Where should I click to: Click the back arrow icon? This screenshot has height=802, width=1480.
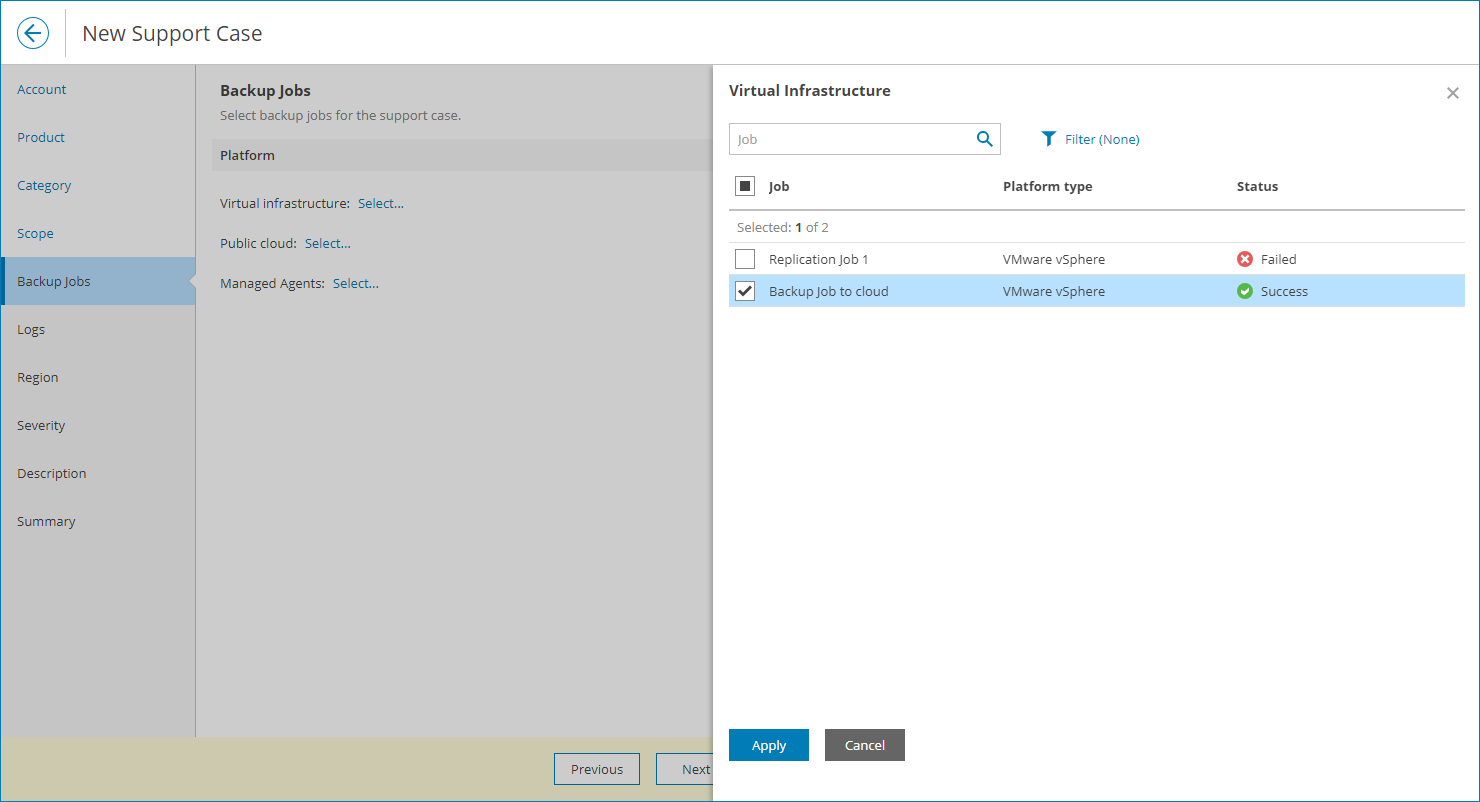[33, 33]
